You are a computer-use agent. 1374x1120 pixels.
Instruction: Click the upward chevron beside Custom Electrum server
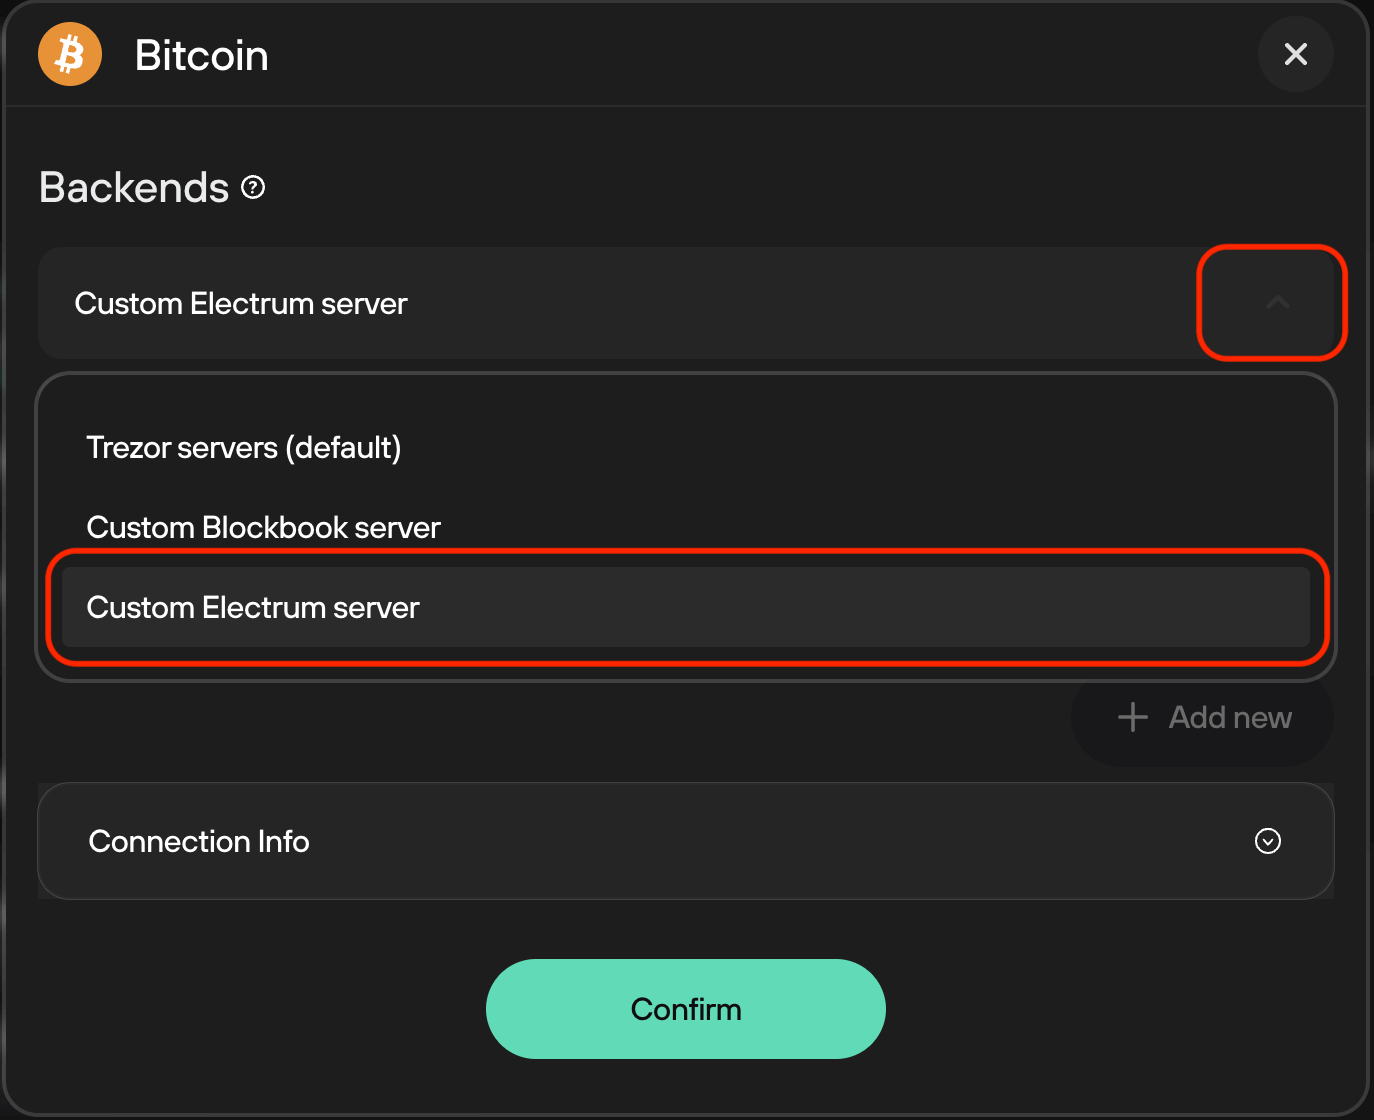1277,303
